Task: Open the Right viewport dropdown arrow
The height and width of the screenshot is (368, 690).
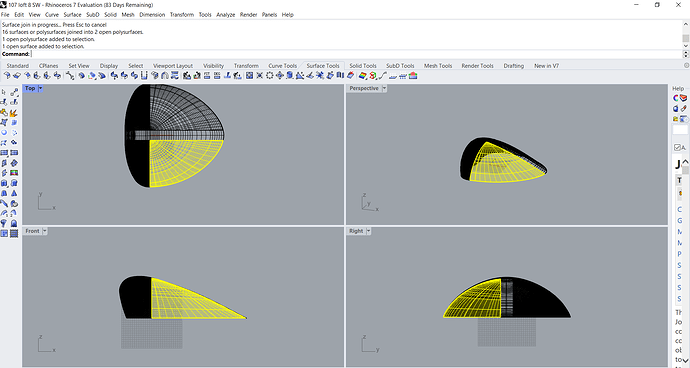Action: (x=368, y=231)
